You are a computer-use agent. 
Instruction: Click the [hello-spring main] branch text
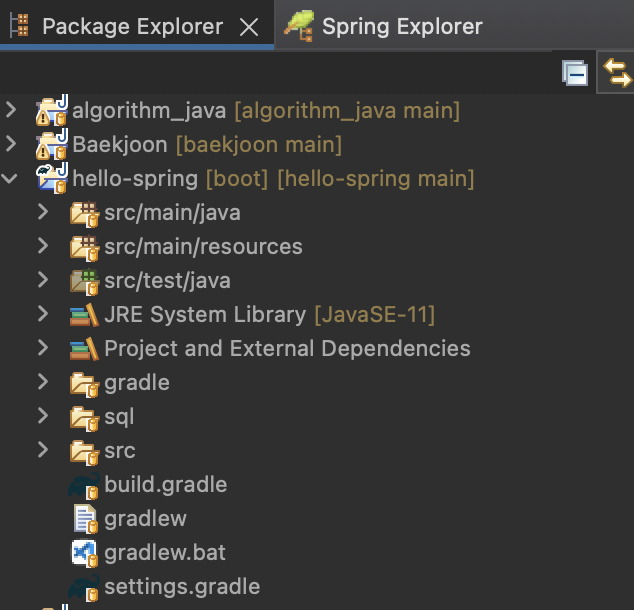point(376,179)
